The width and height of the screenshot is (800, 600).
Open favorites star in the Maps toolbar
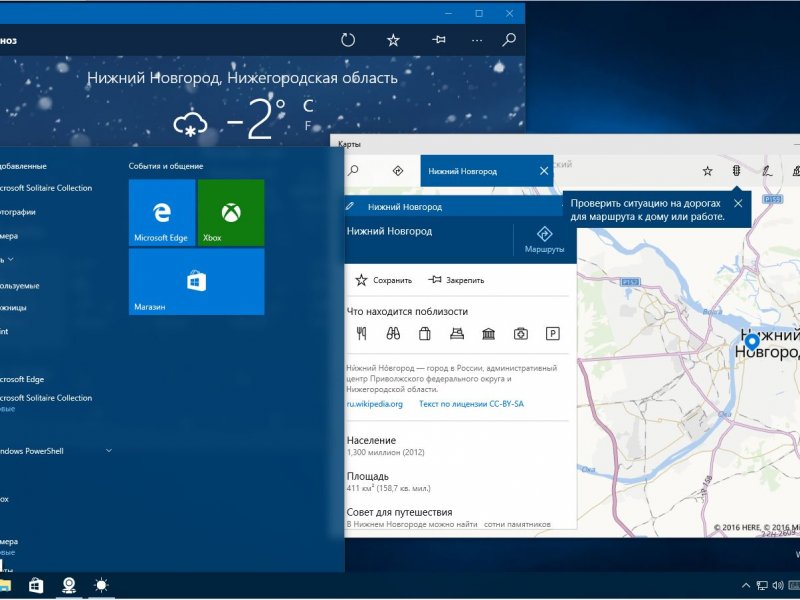click(707, 171)
